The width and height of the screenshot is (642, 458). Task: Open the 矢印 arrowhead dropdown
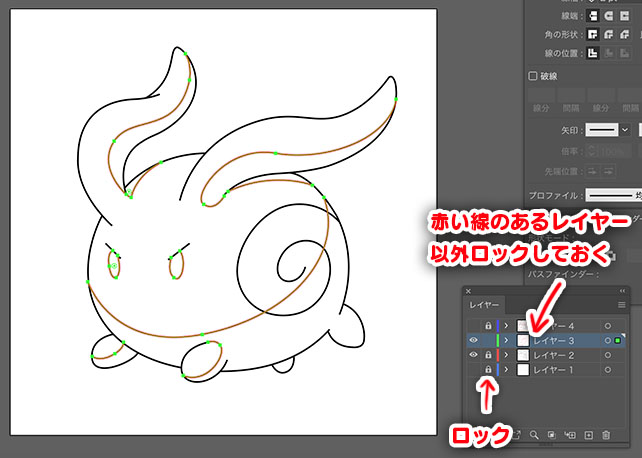click(x=625, y=130)
